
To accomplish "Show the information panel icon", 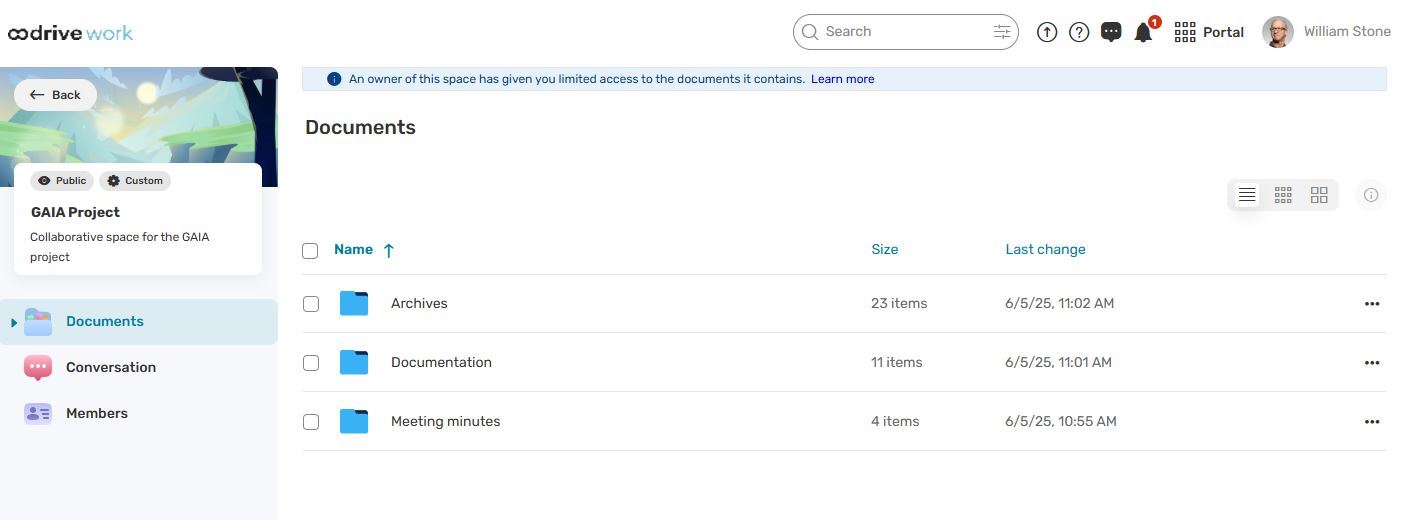I will 1371,195.
